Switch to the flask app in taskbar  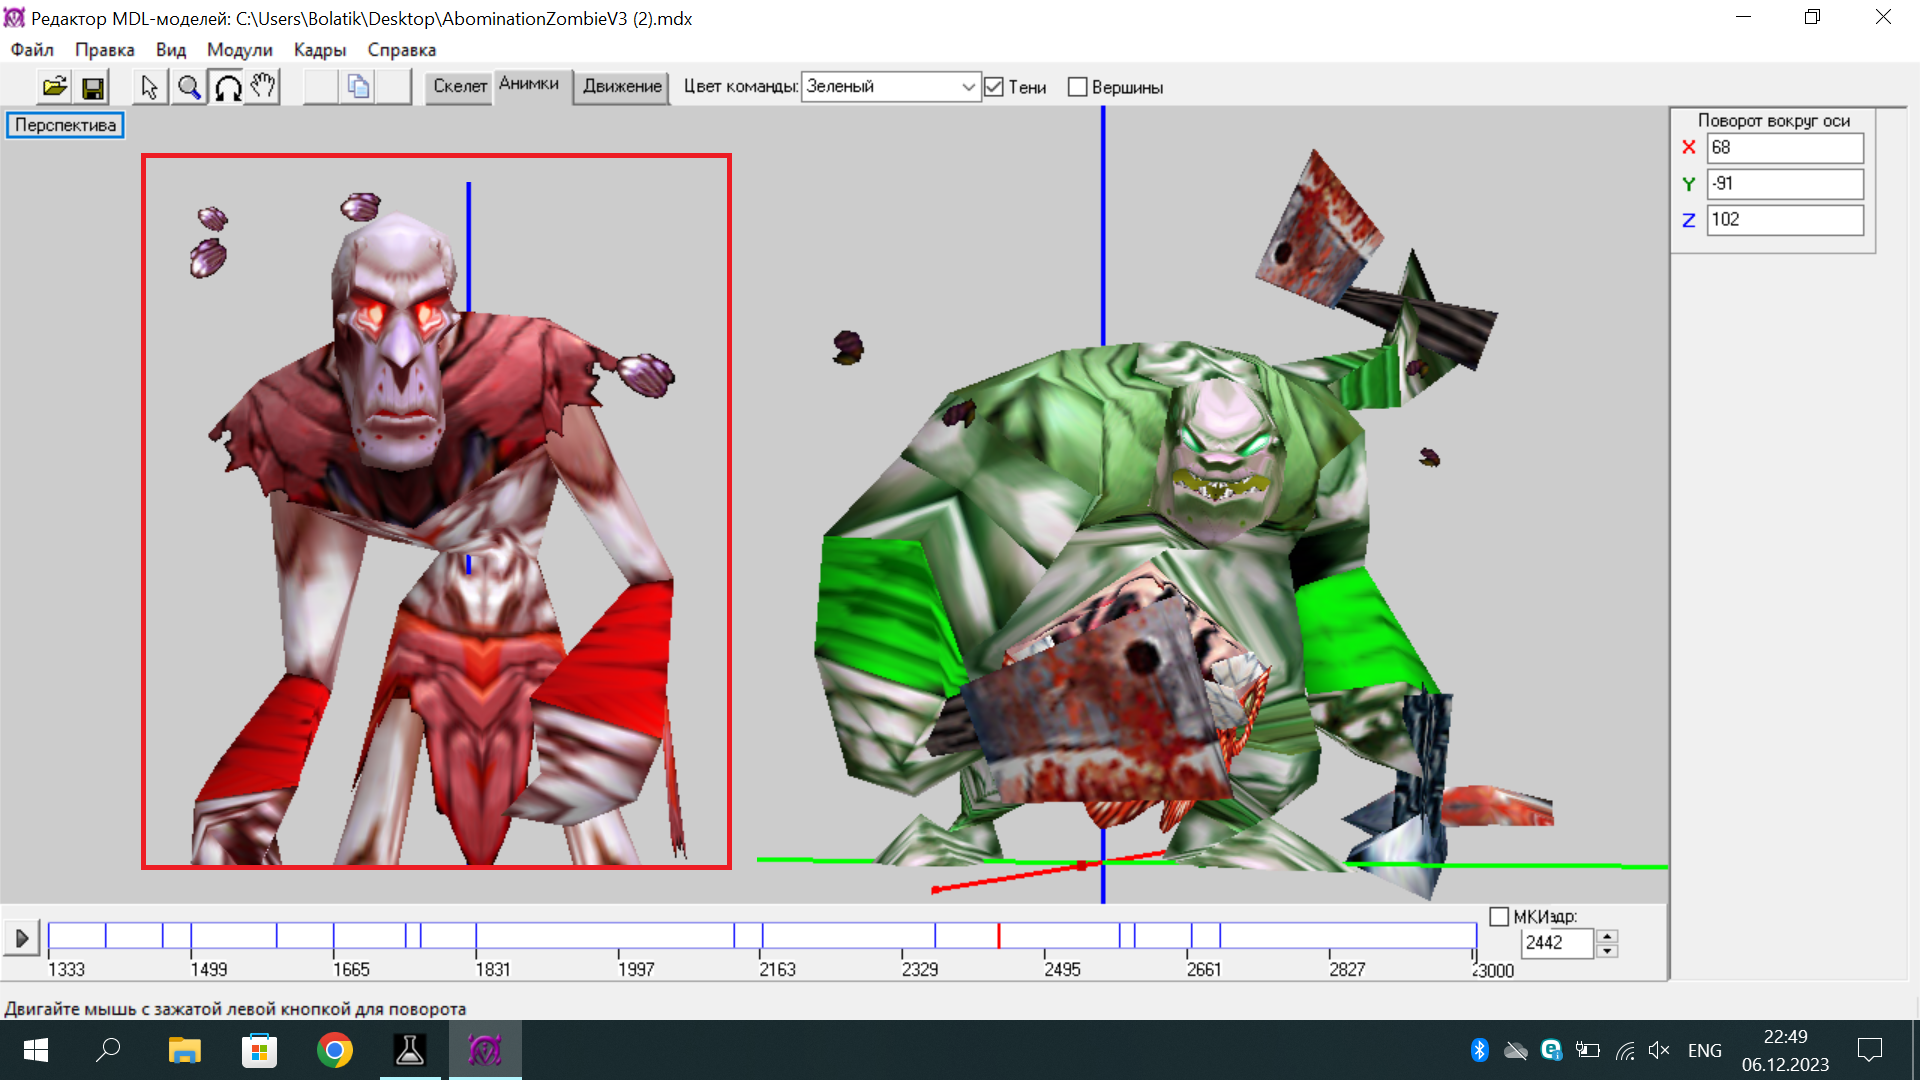click(x=410, y=1050)
